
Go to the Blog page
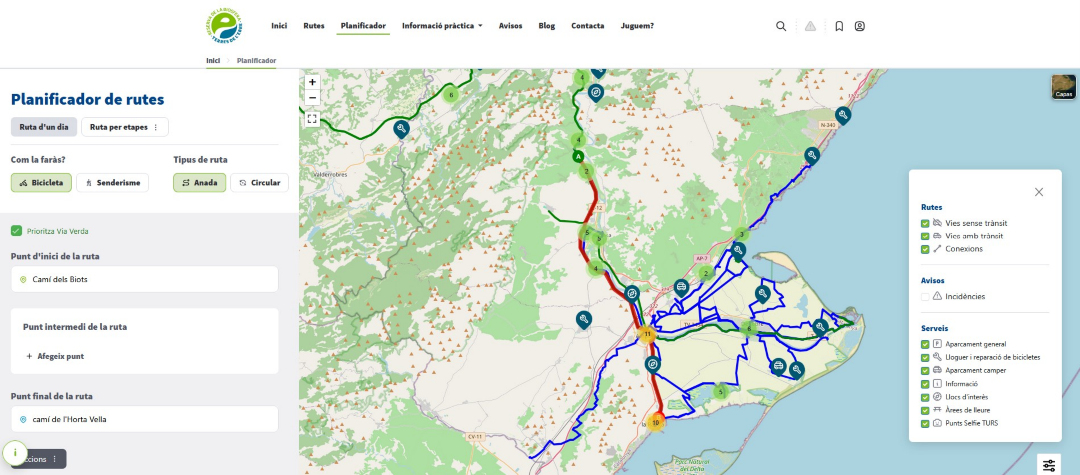[546, 26]
